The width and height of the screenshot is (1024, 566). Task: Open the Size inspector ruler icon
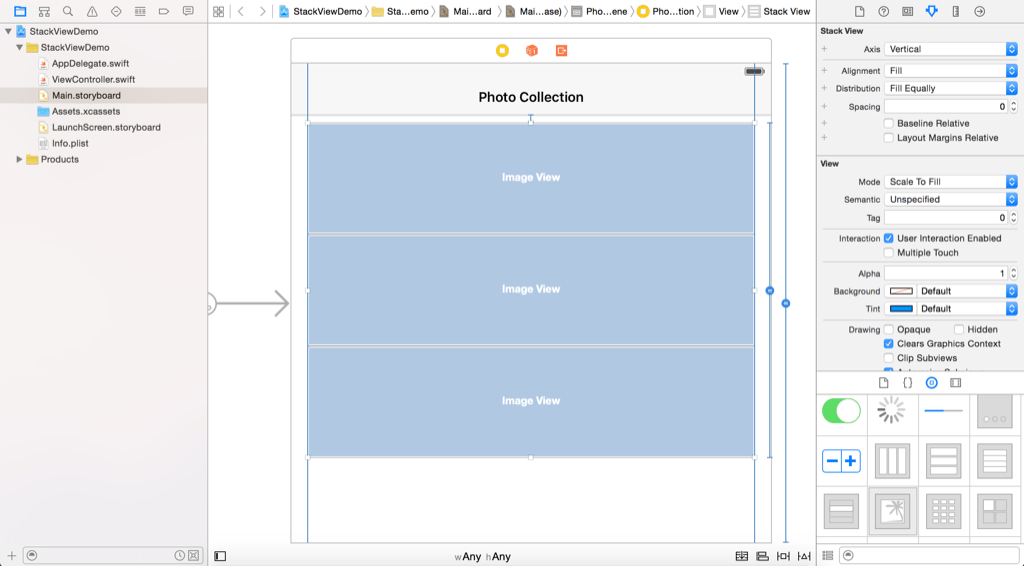[x=955, y=11]
